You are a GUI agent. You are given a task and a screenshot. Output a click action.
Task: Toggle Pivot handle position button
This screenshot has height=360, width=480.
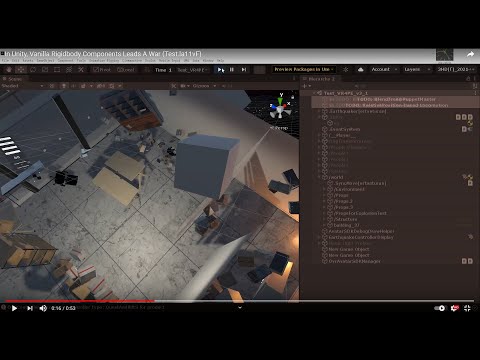[x=102, y=69]
